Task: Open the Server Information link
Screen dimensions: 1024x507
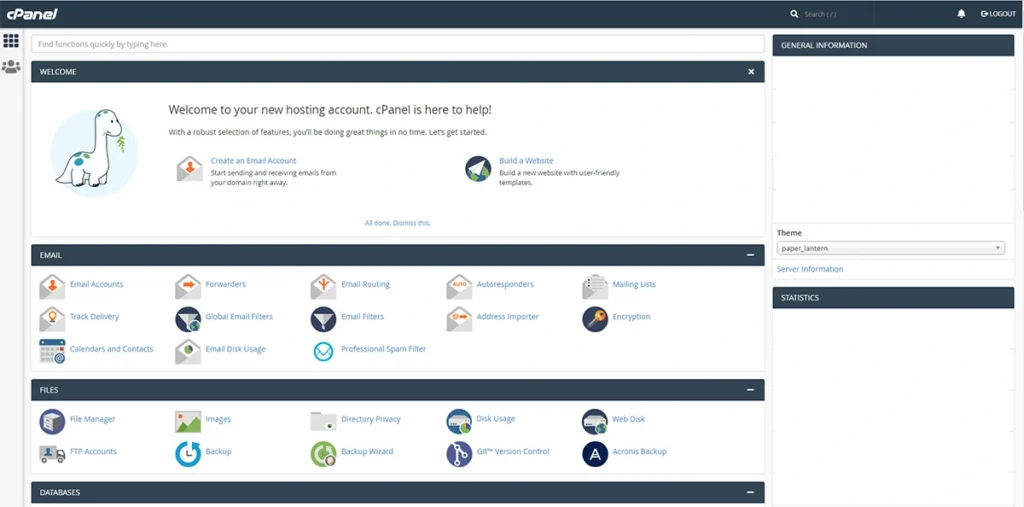Action: click(x=810, y=269)
